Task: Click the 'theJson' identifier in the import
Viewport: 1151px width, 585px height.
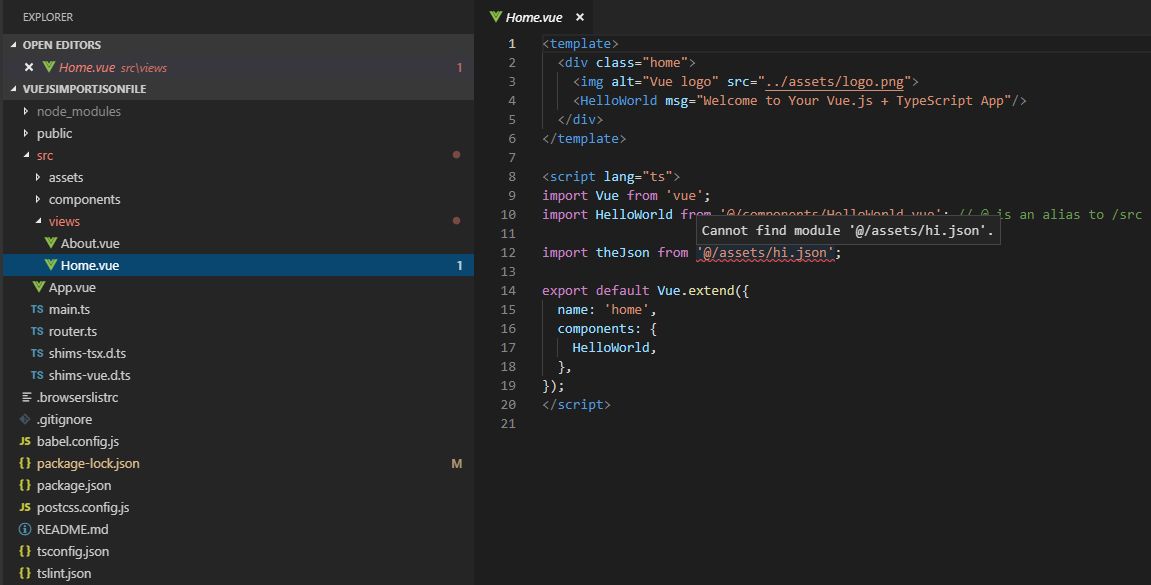Action: [622, 252]
